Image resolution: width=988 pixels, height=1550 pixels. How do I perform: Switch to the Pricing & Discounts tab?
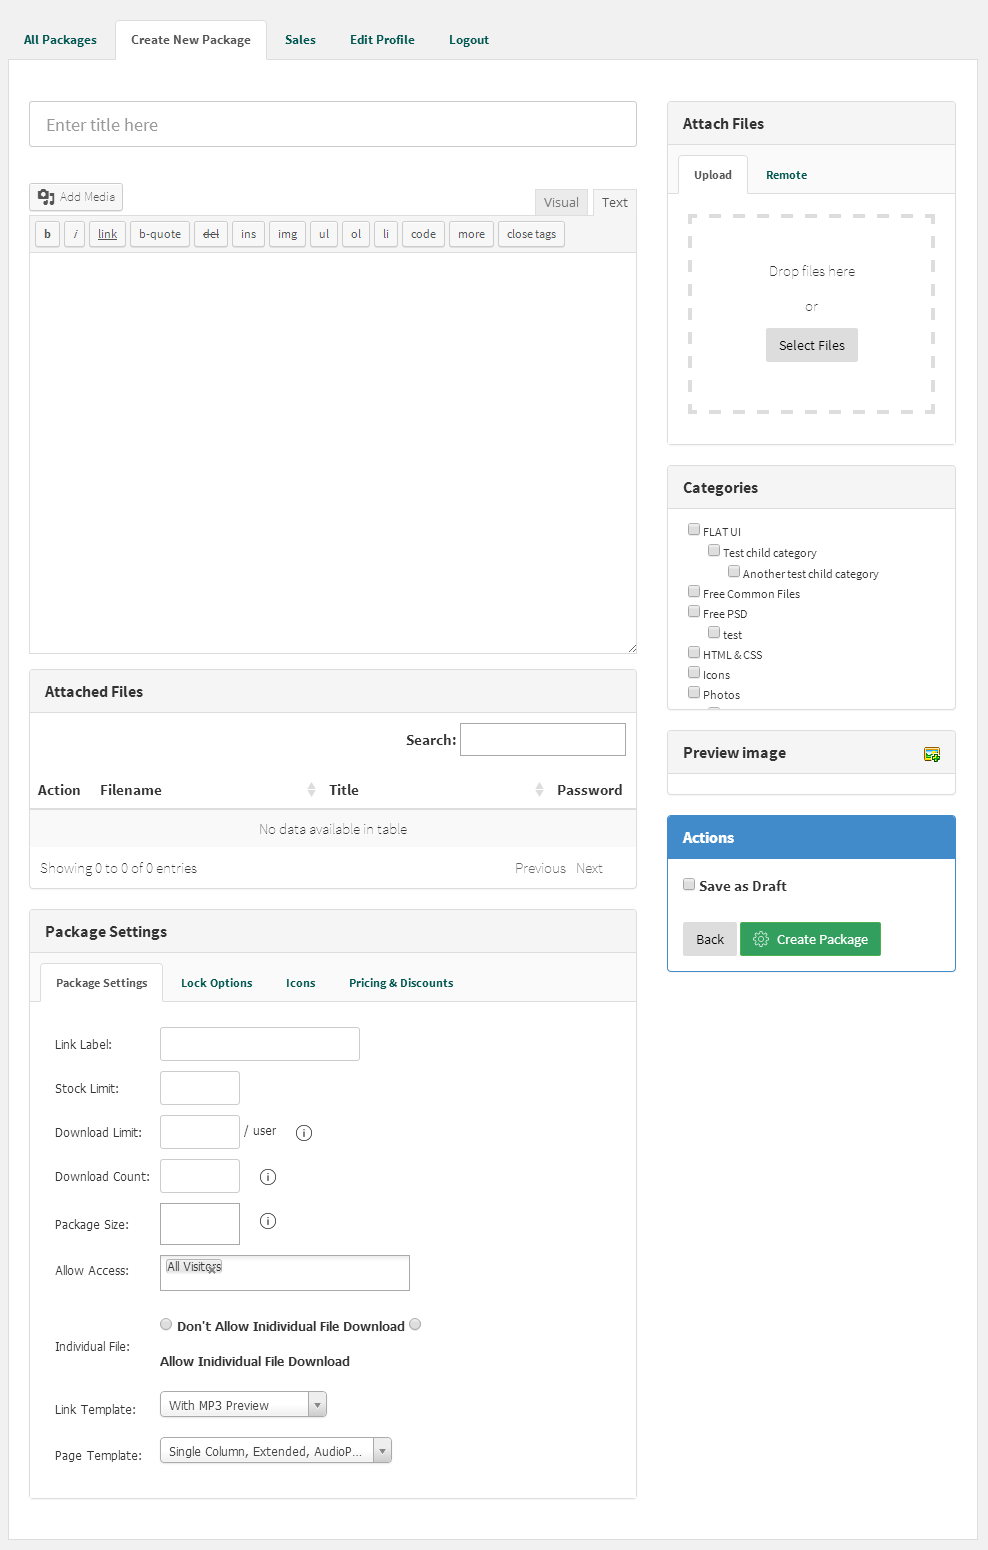(x=401, y=983)
